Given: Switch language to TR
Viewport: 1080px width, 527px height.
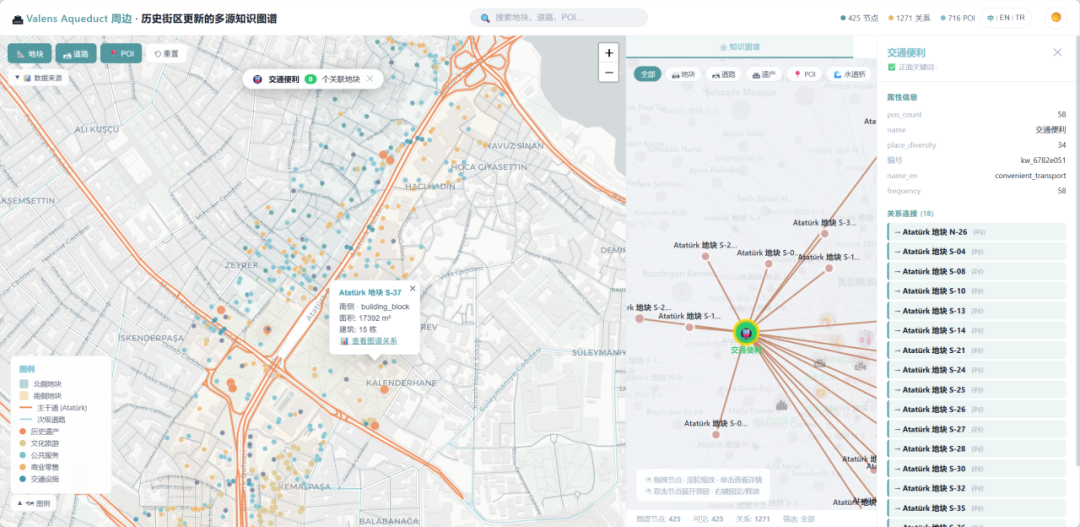Looking at the screenshot, I should tap(1020, 18).
